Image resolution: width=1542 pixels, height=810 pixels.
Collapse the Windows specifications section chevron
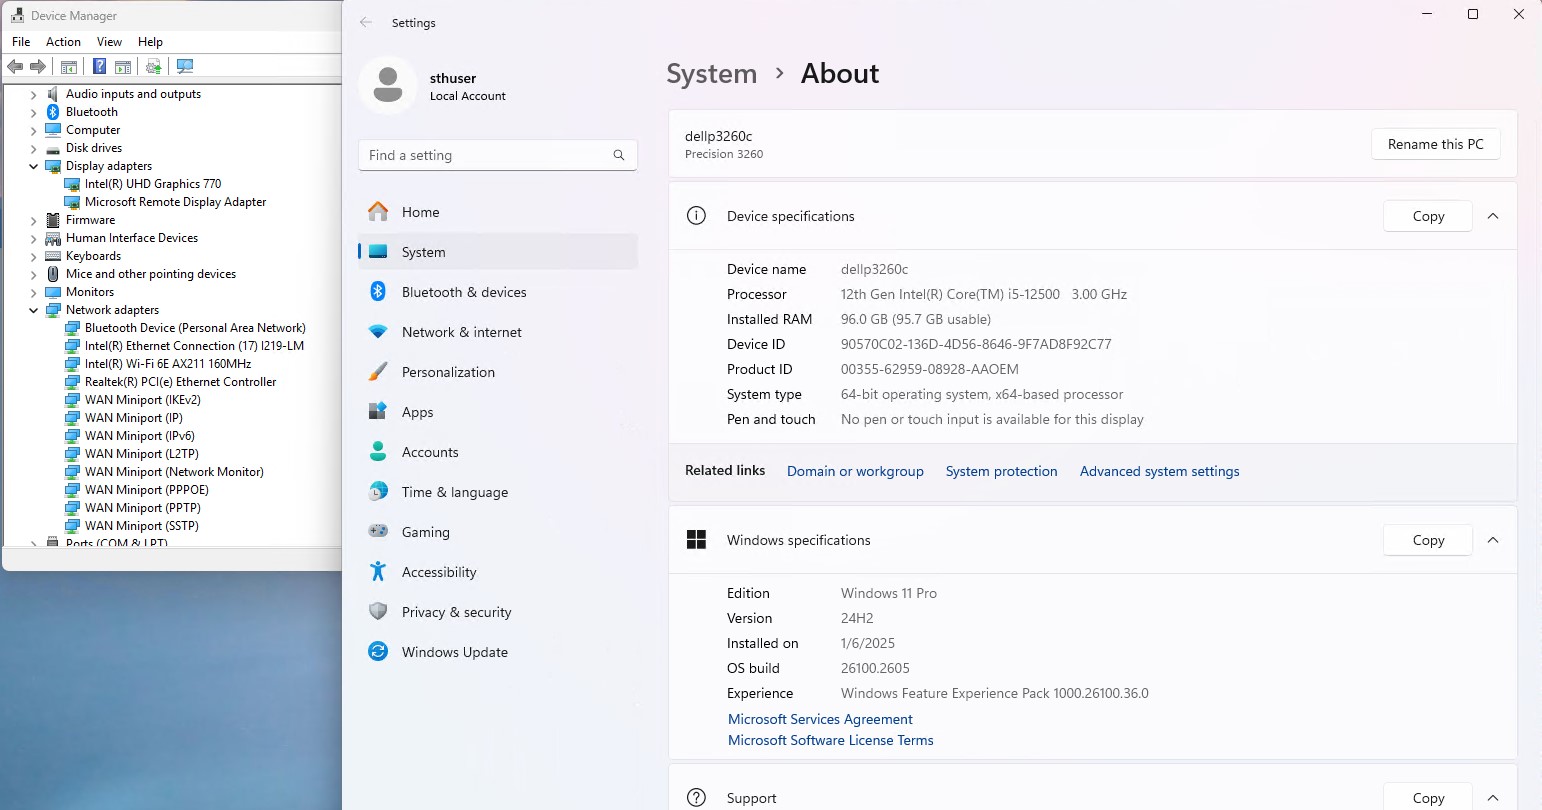click(x=1493, y=540)
